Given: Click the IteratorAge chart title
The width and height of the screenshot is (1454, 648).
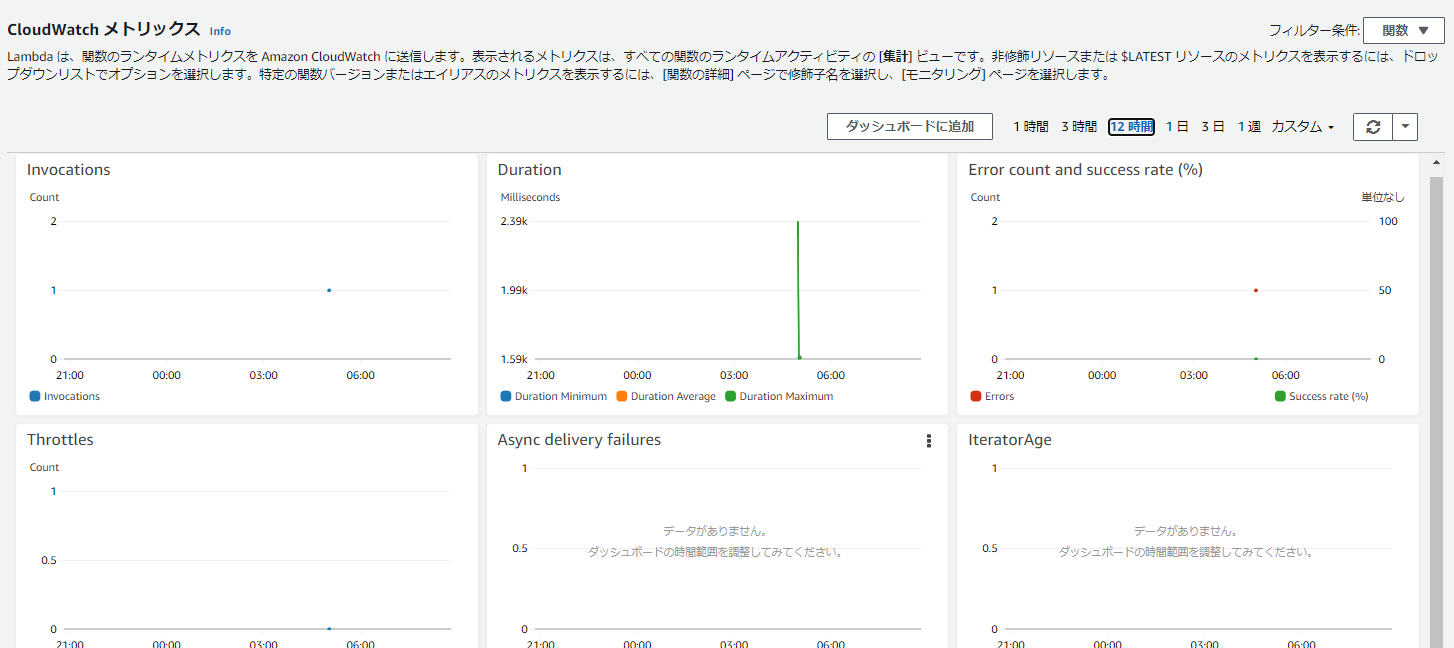Looking at the screenshot, I should coord(1010,440).
